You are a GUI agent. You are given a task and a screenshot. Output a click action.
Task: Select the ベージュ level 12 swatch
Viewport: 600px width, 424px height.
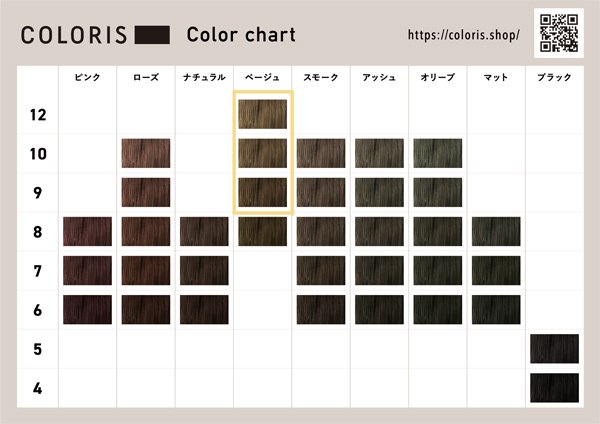(x=262, y=114)
